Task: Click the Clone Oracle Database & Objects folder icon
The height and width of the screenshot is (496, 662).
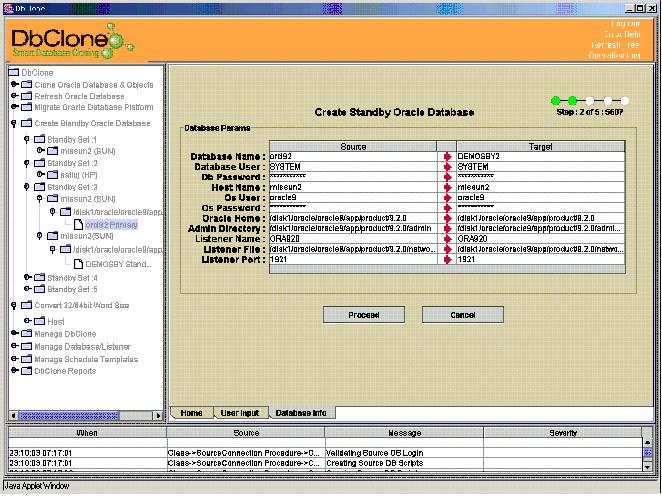Action: [x=27, y=85]
